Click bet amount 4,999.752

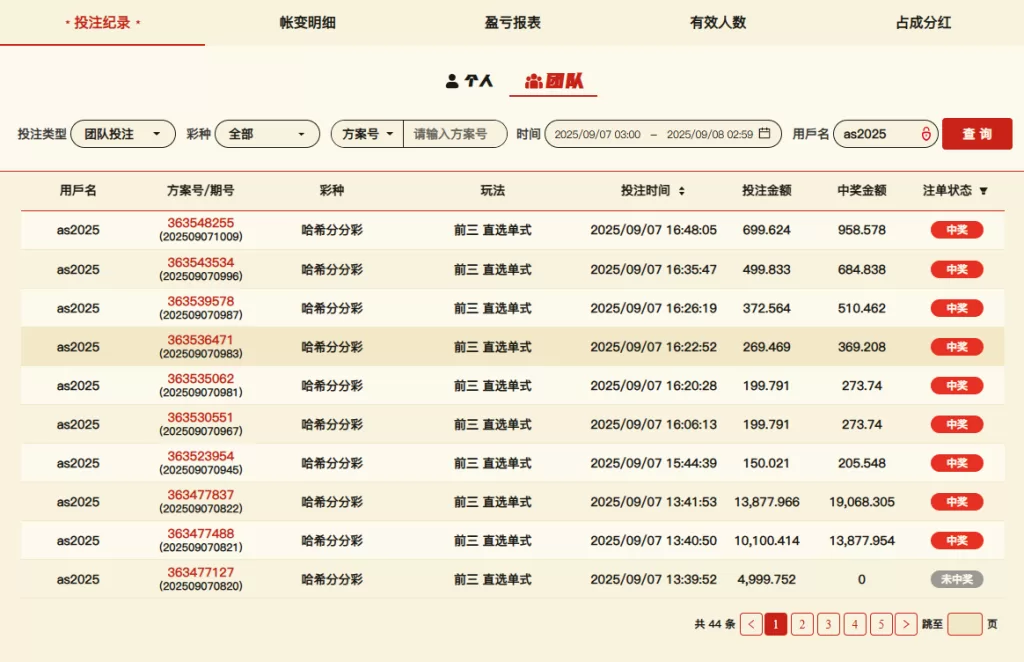tap(767, 579)
